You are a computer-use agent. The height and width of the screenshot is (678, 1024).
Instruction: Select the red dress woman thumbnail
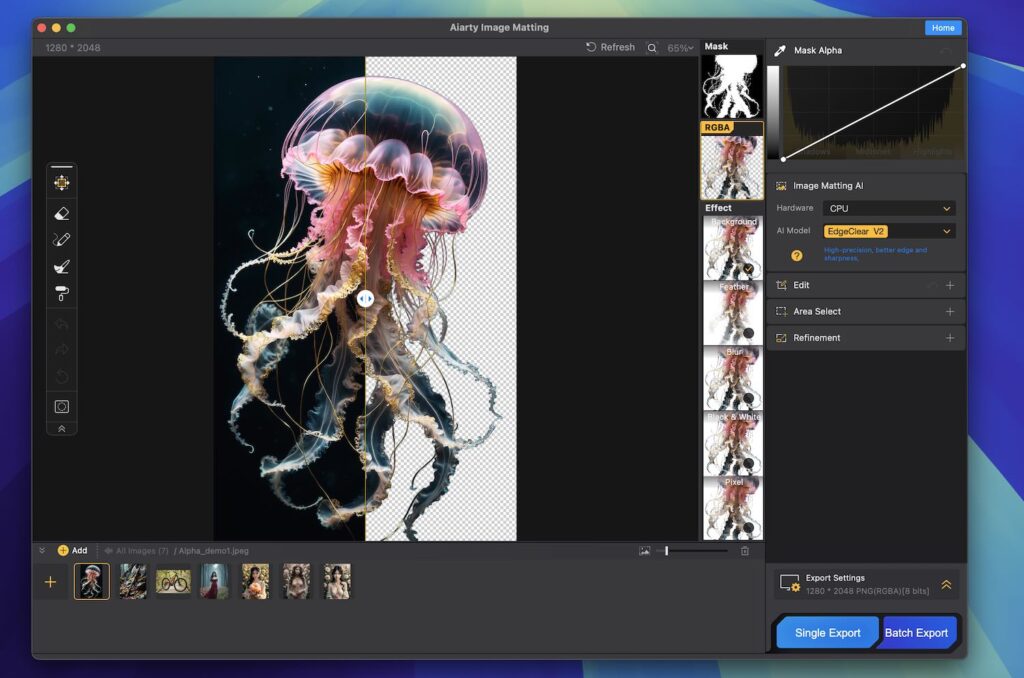click(214, 581)
